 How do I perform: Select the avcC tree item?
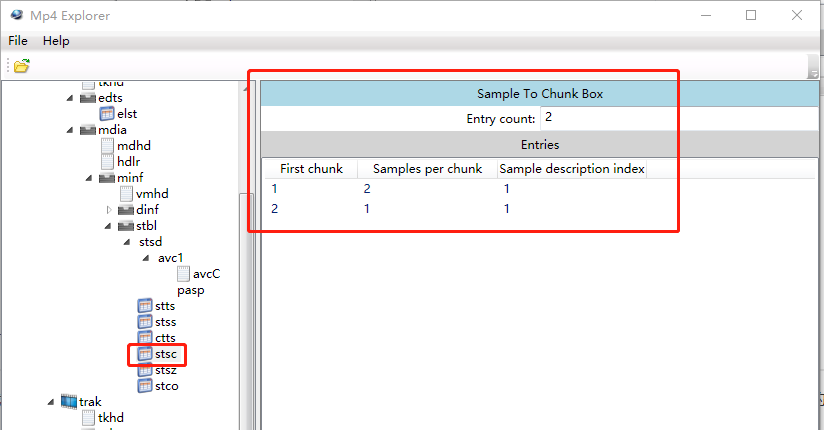tap(206, 274)
